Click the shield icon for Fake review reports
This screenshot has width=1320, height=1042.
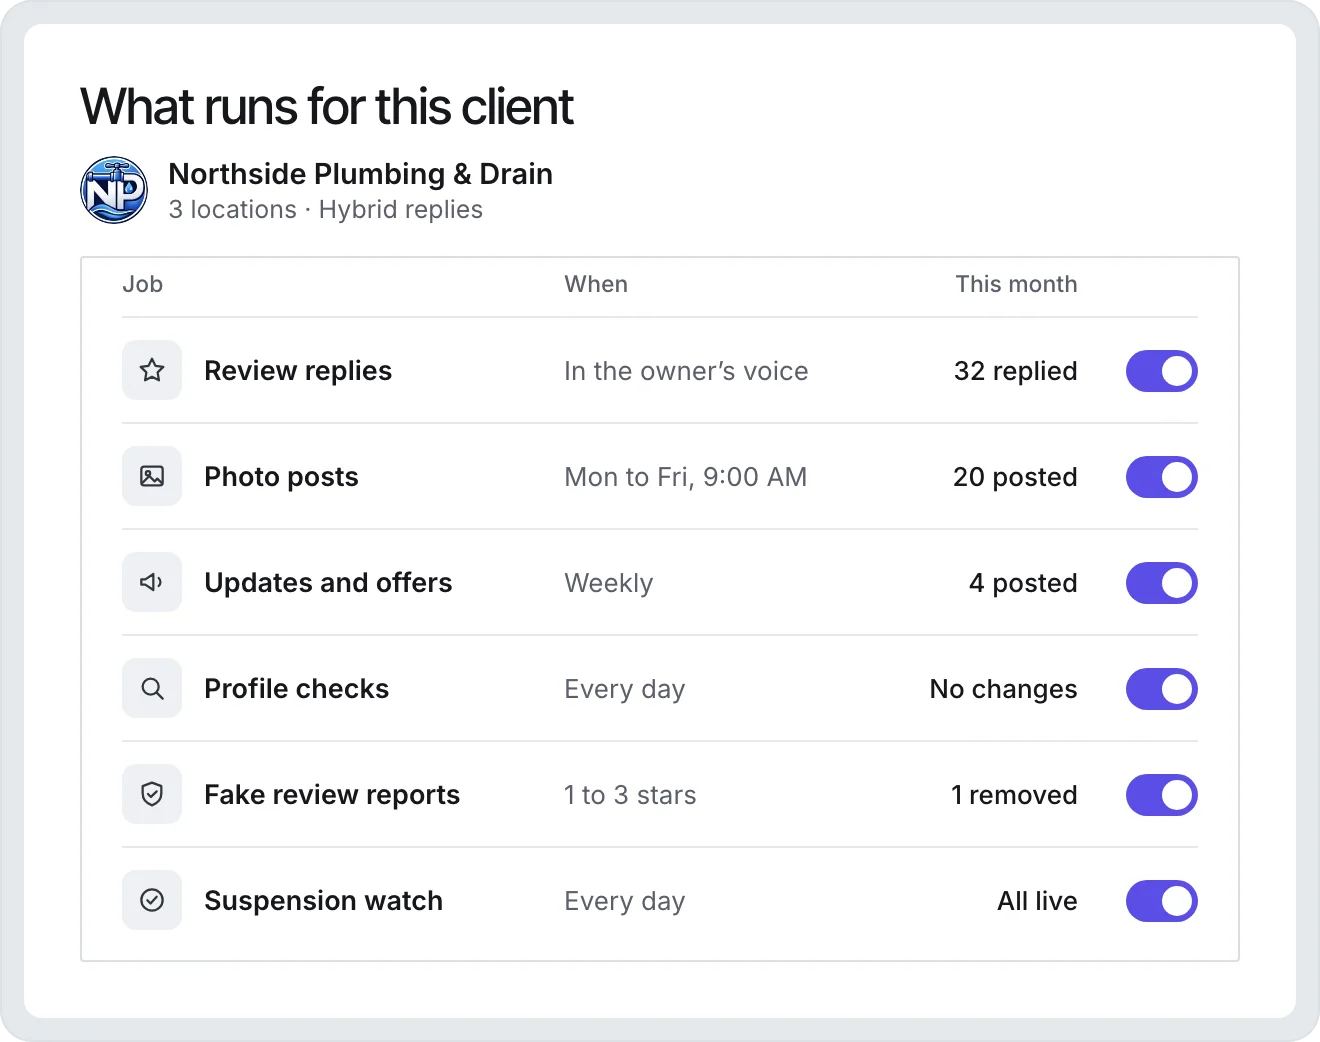(152, 795)
